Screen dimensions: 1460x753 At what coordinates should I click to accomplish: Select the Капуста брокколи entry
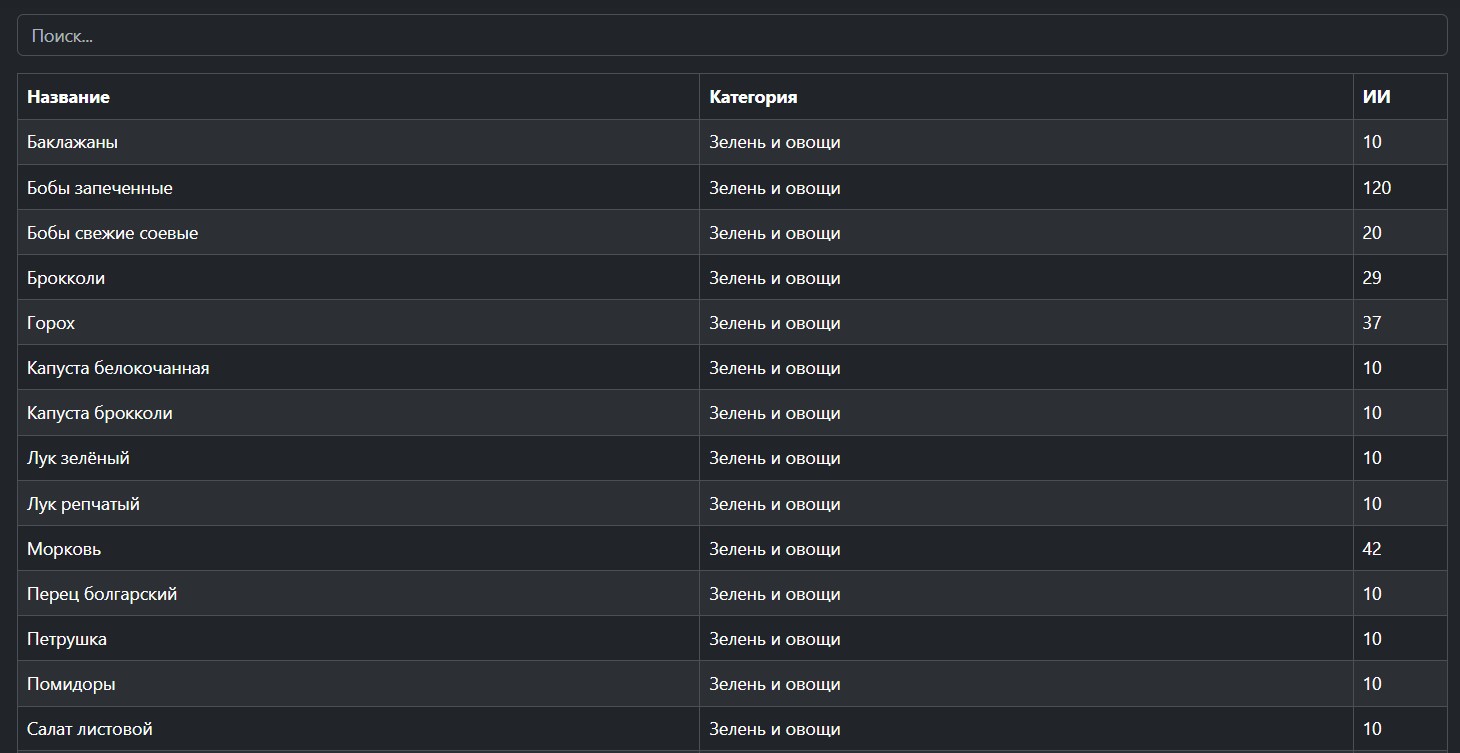click(x=100, y=413)
